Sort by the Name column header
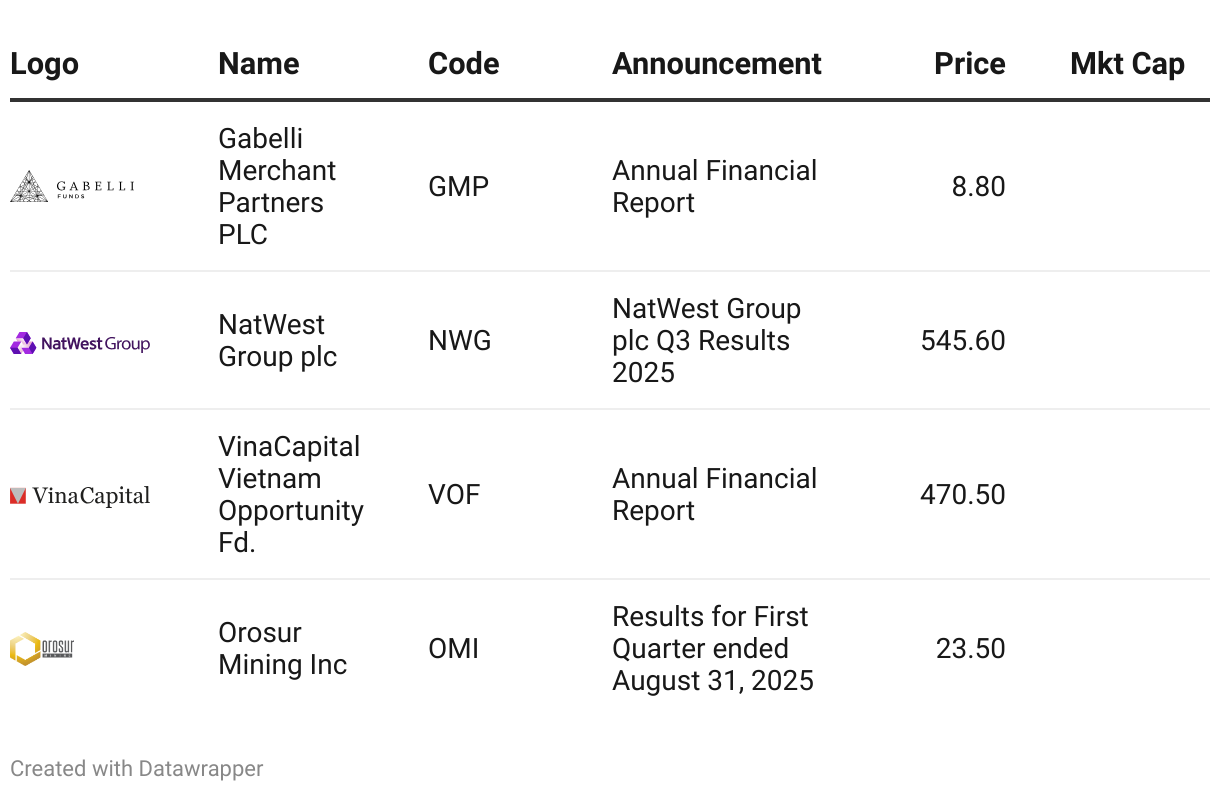Screen dimensions: 1220x792 coord(258,64)
